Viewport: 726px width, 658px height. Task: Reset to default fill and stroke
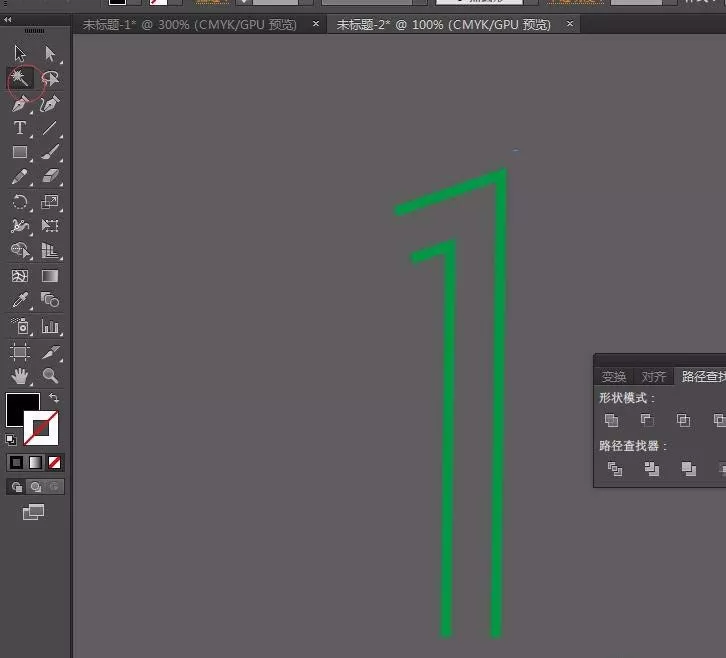click(11, 439)
